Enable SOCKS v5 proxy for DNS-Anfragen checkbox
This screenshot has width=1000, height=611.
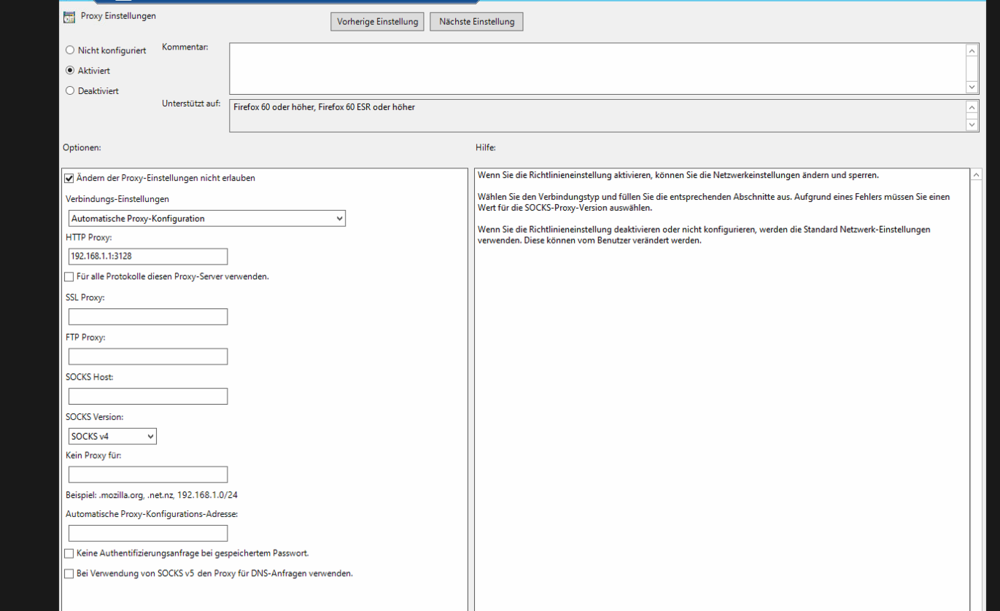click(69, 574)
